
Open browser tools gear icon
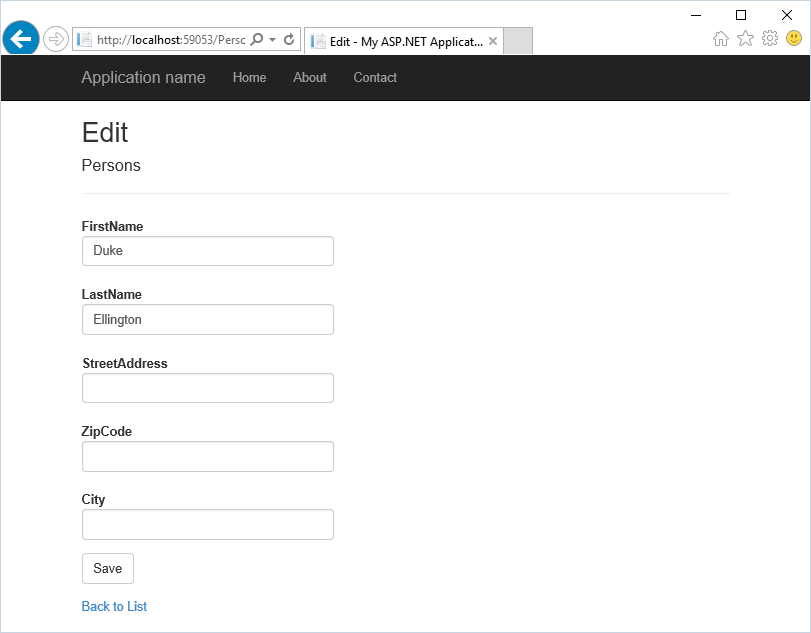pos(770,38)
